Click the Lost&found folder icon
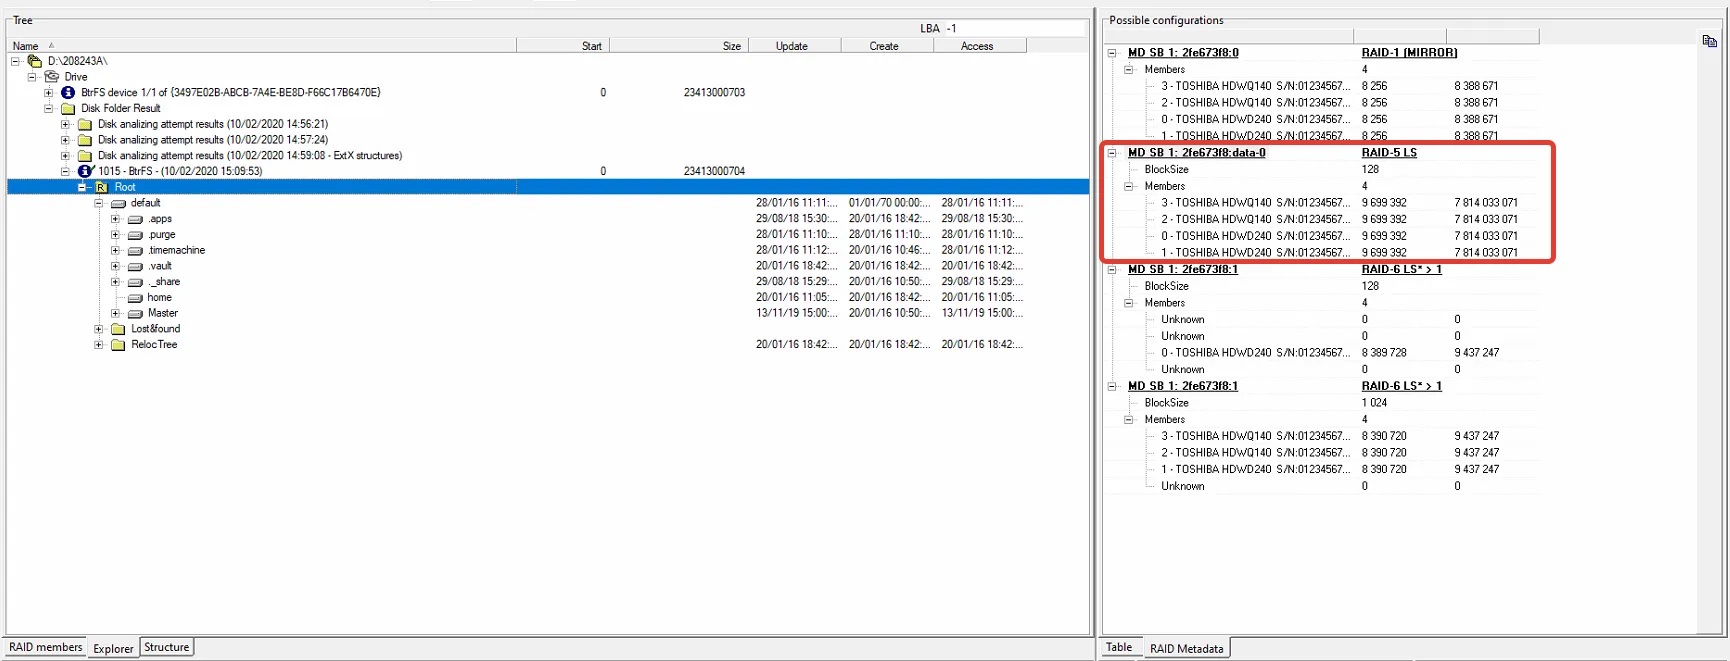 point(118,329)
